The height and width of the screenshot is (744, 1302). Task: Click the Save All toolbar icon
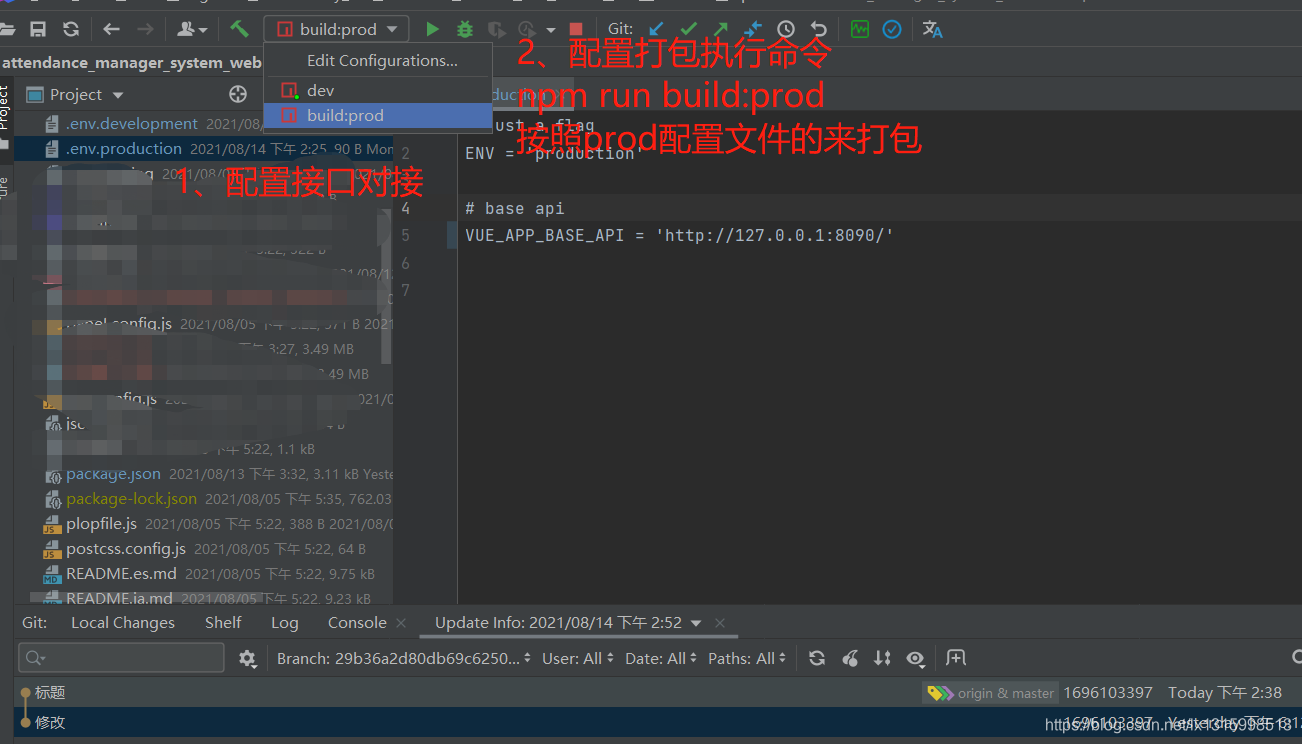tap(38, 29)
